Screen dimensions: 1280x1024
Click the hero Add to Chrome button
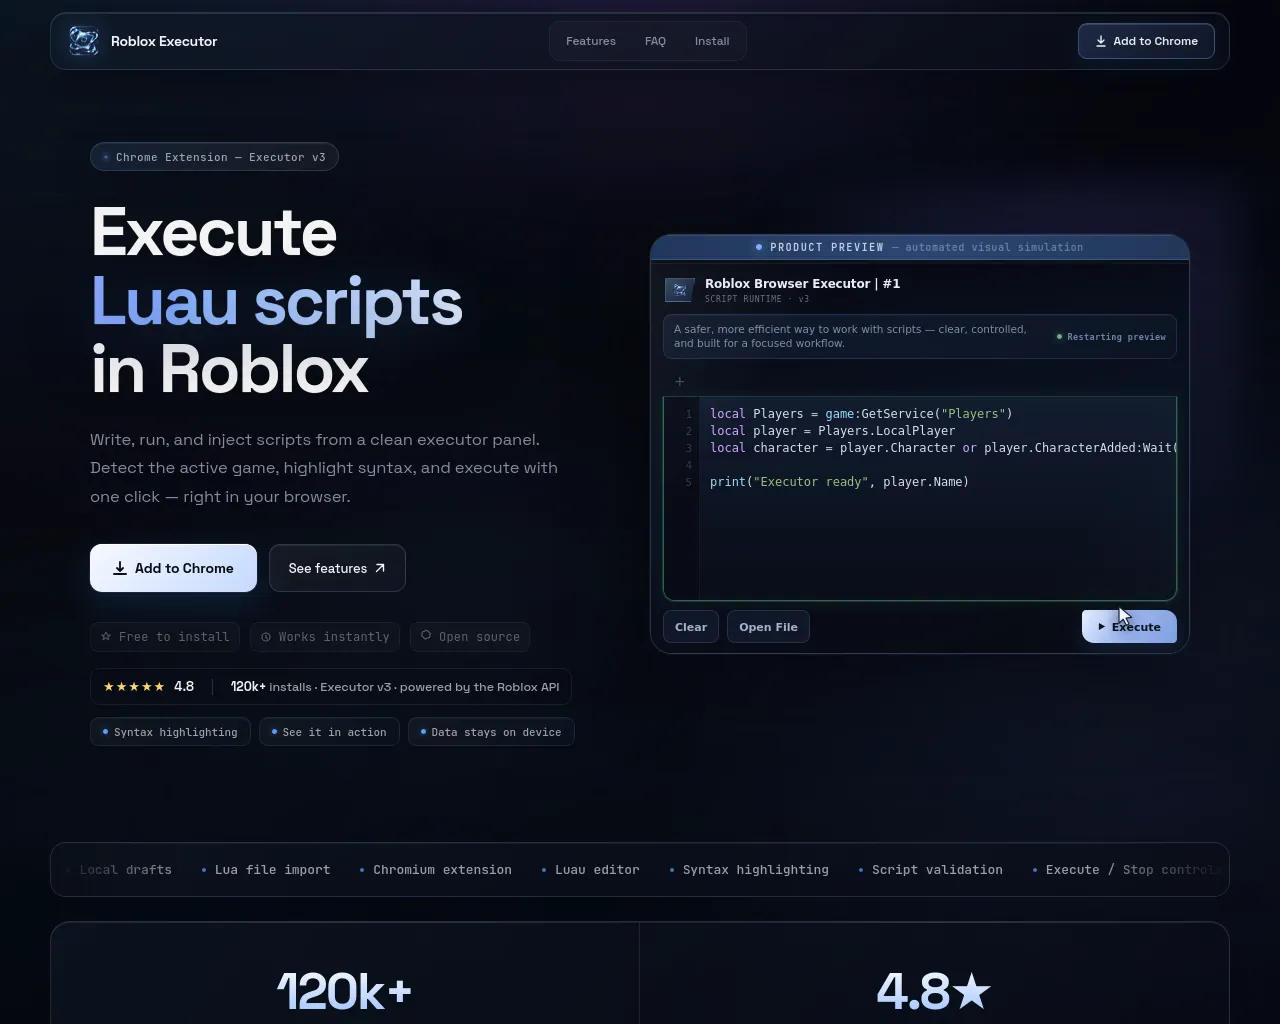pos(173,568)
